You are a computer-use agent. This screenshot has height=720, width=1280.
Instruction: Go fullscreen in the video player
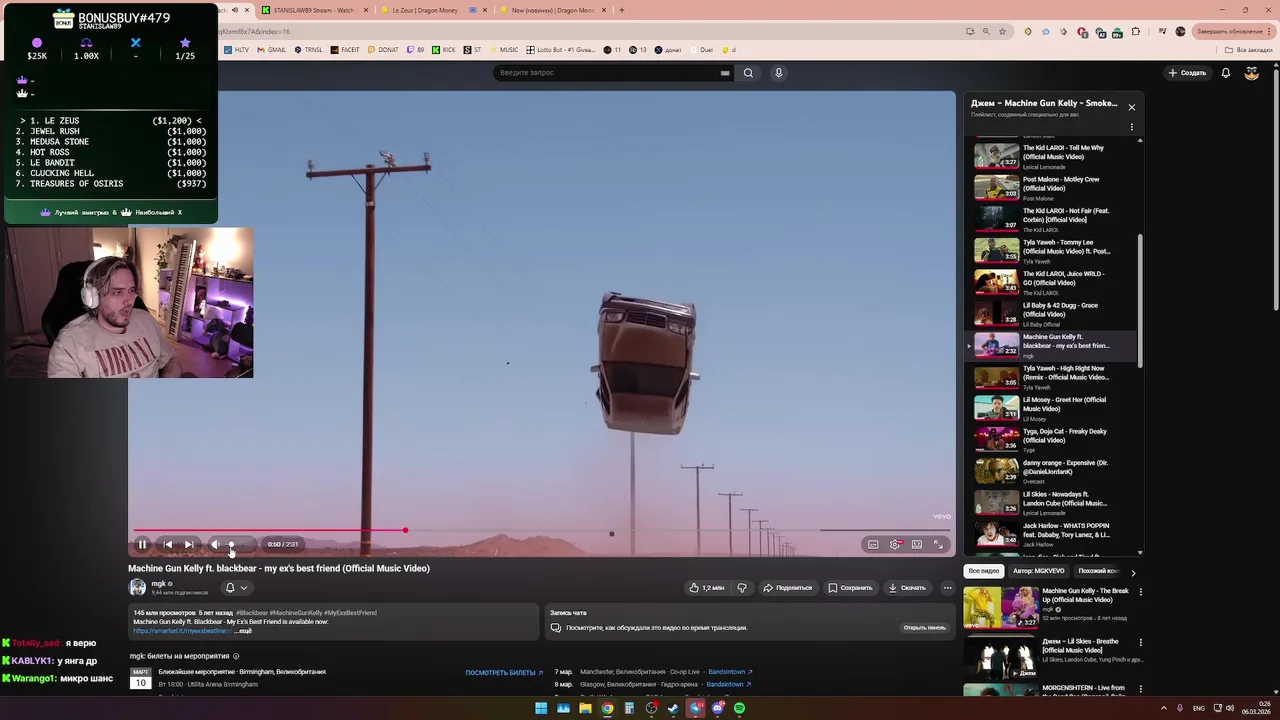(938, 544)
